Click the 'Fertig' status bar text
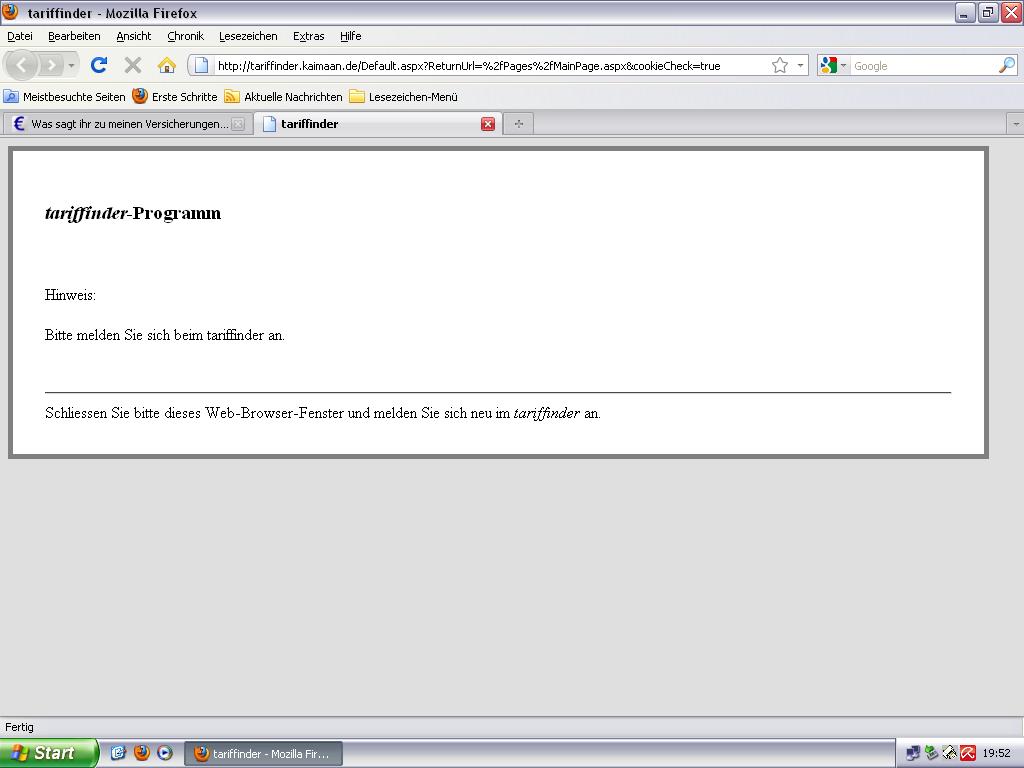The height and width of the screenshot is (768, 1024). click(19, 727)
